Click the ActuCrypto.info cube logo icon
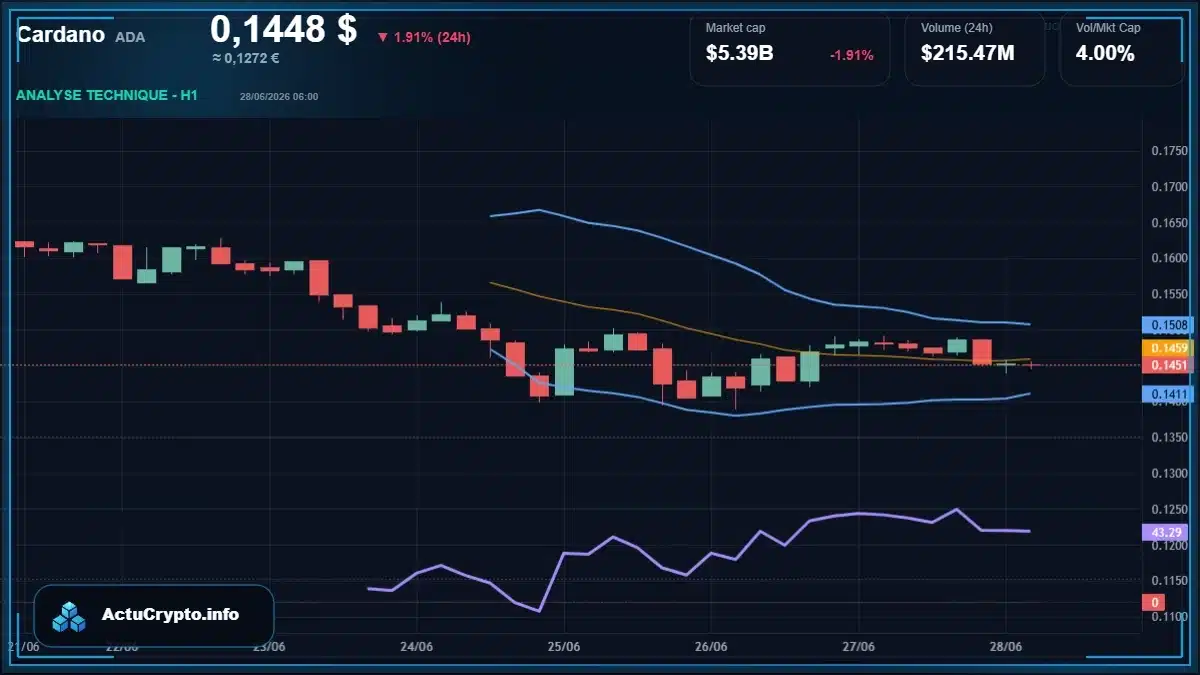The height and width of the screenshot is (675, 1200). 70,616
